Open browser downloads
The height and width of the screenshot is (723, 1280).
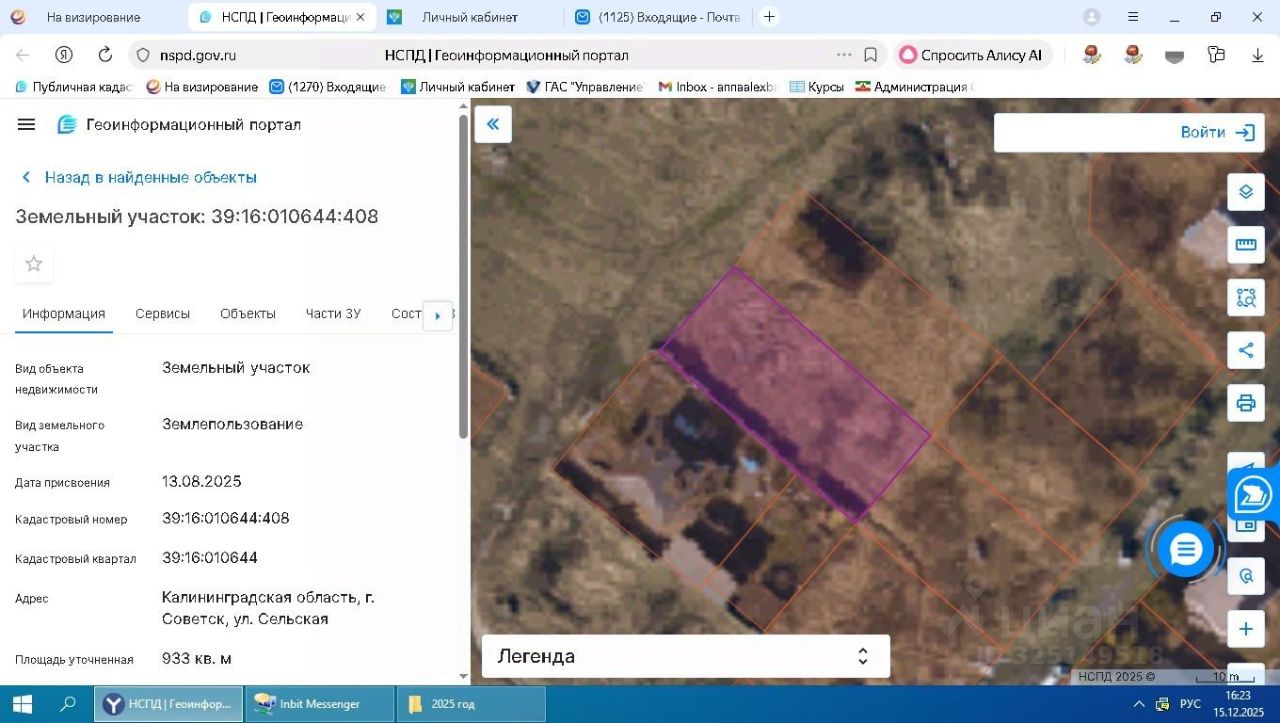[1258, 55]
